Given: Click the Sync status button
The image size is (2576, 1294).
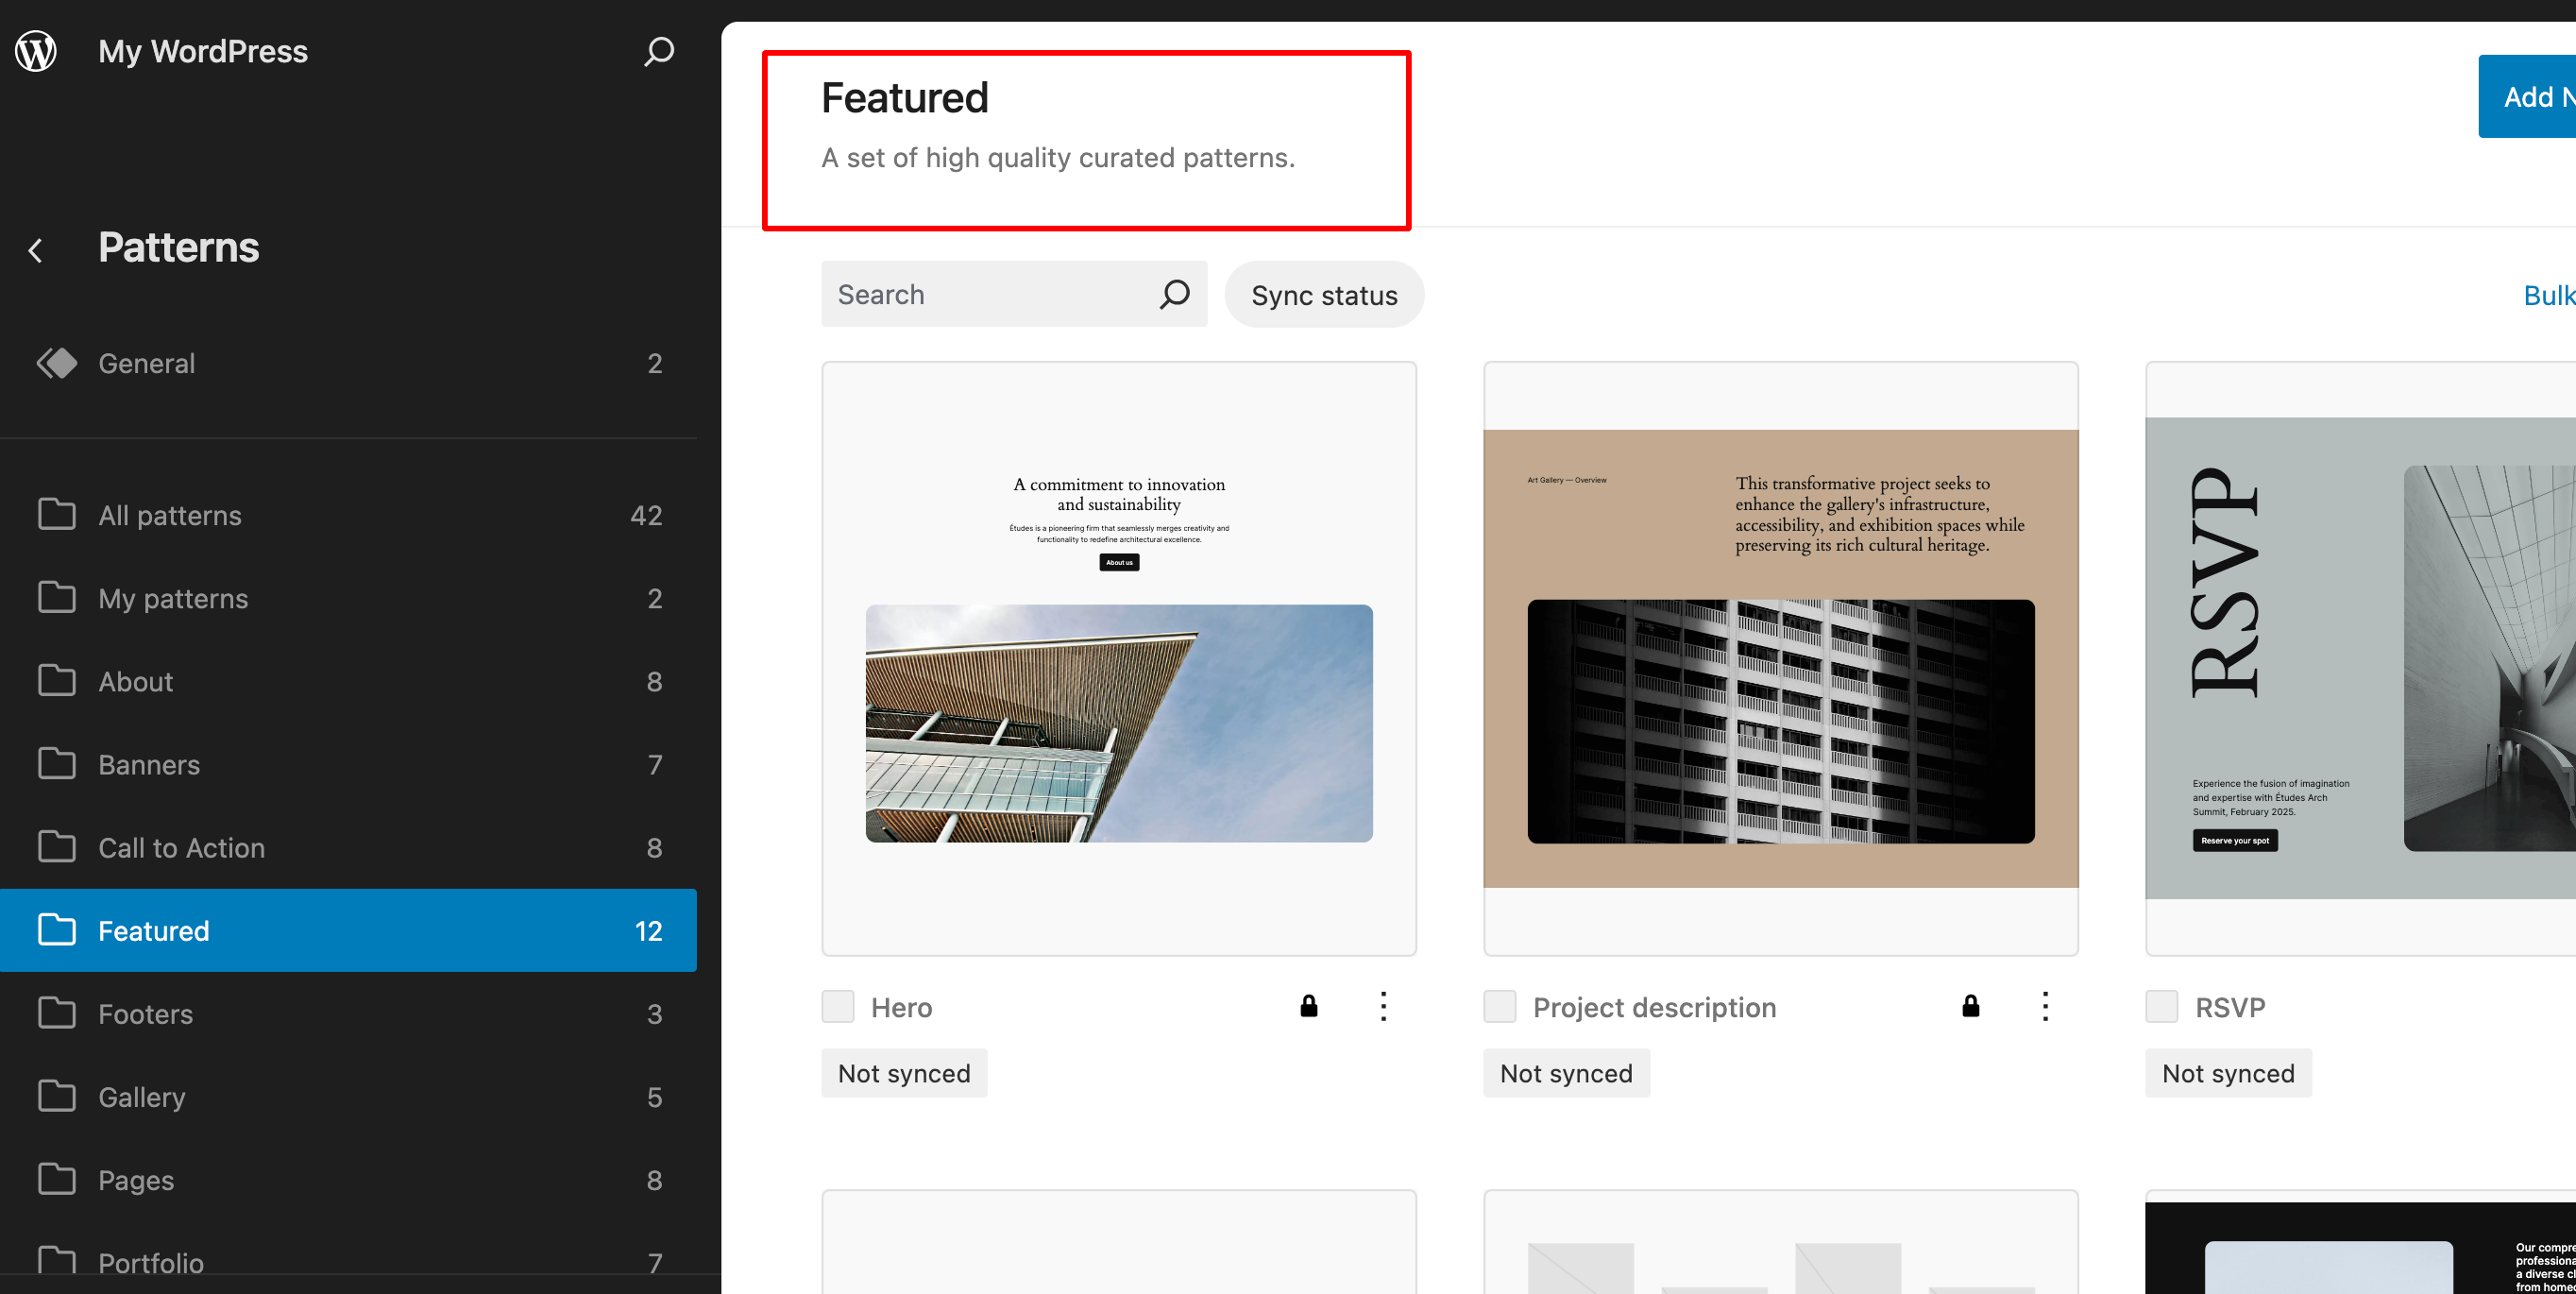Looking at the screenshot, I should pos(1324,296).
